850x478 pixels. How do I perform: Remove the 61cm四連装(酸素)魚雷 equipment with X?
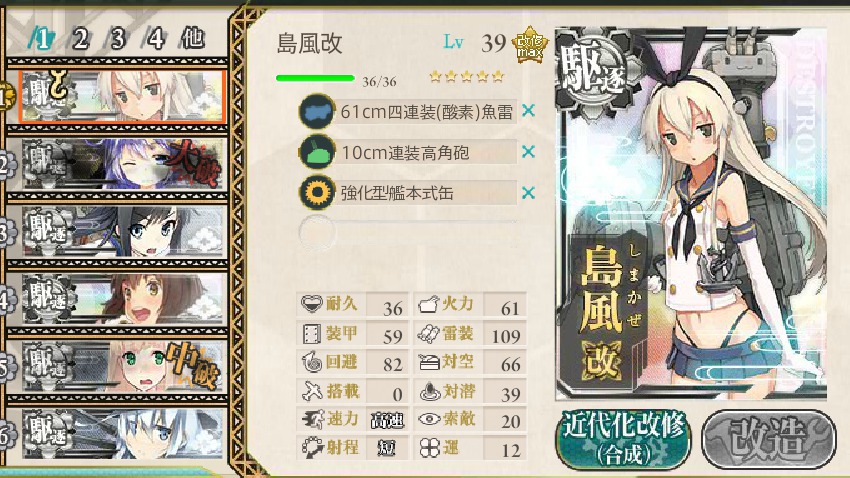(528, 111)
